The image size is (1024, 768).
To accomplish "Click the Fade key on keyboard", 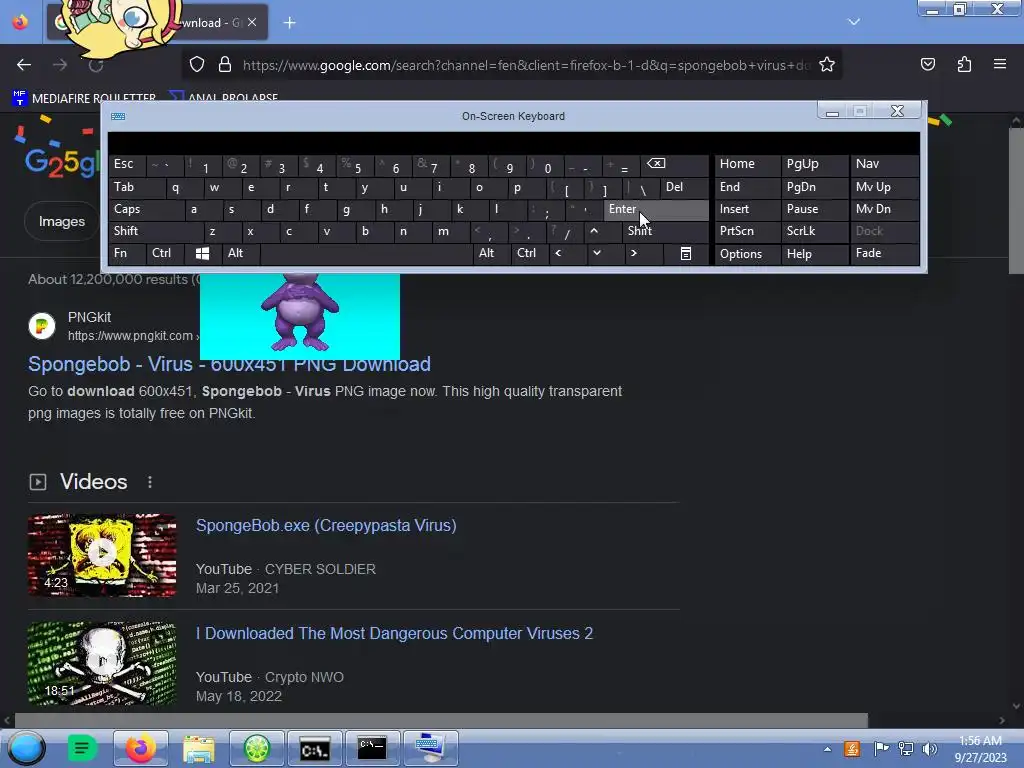I will pyautogui.click(x=884, y=253).
